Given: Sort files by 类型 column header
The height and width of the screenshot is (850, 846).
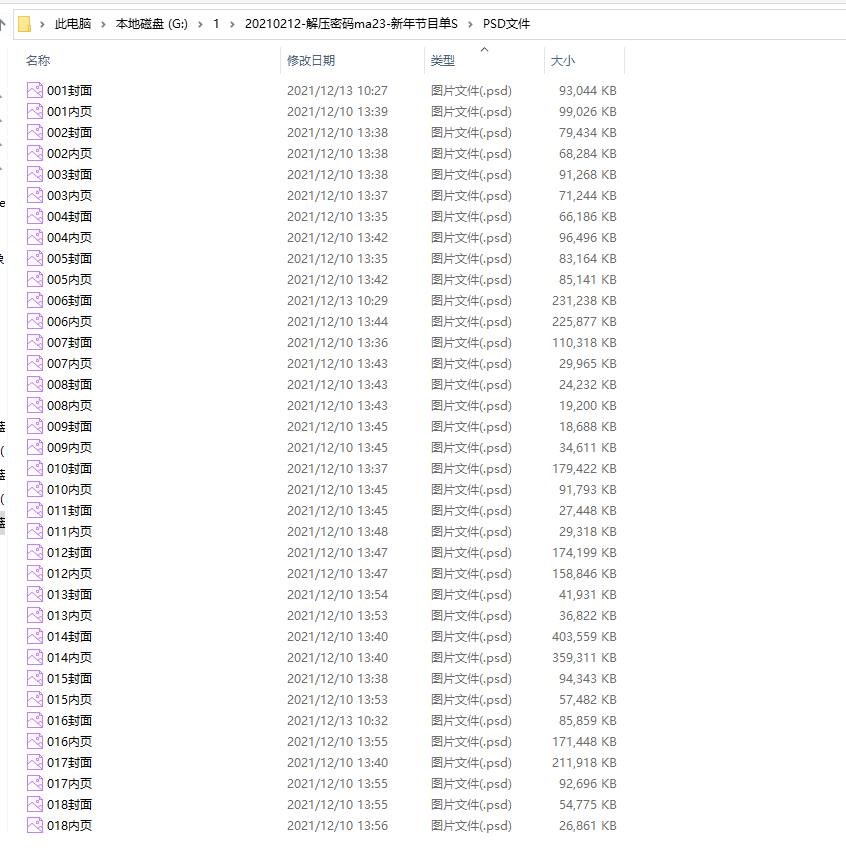Looking at the screenshot, I should point(443,61).
